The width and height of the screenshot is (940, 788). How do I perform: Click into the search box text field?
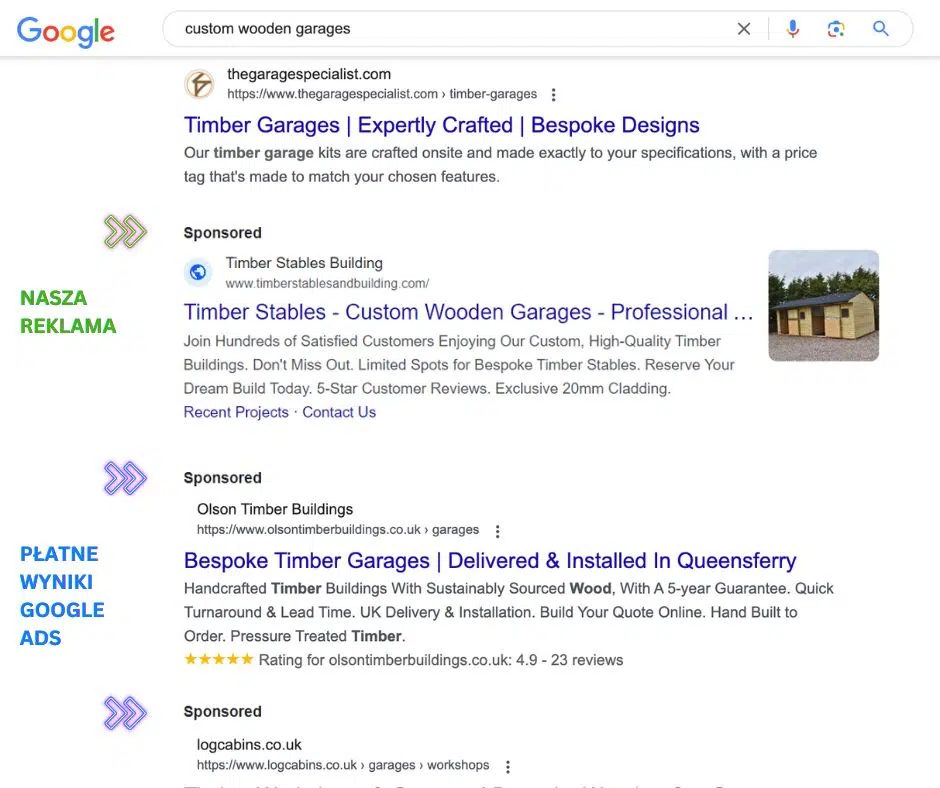450,29
